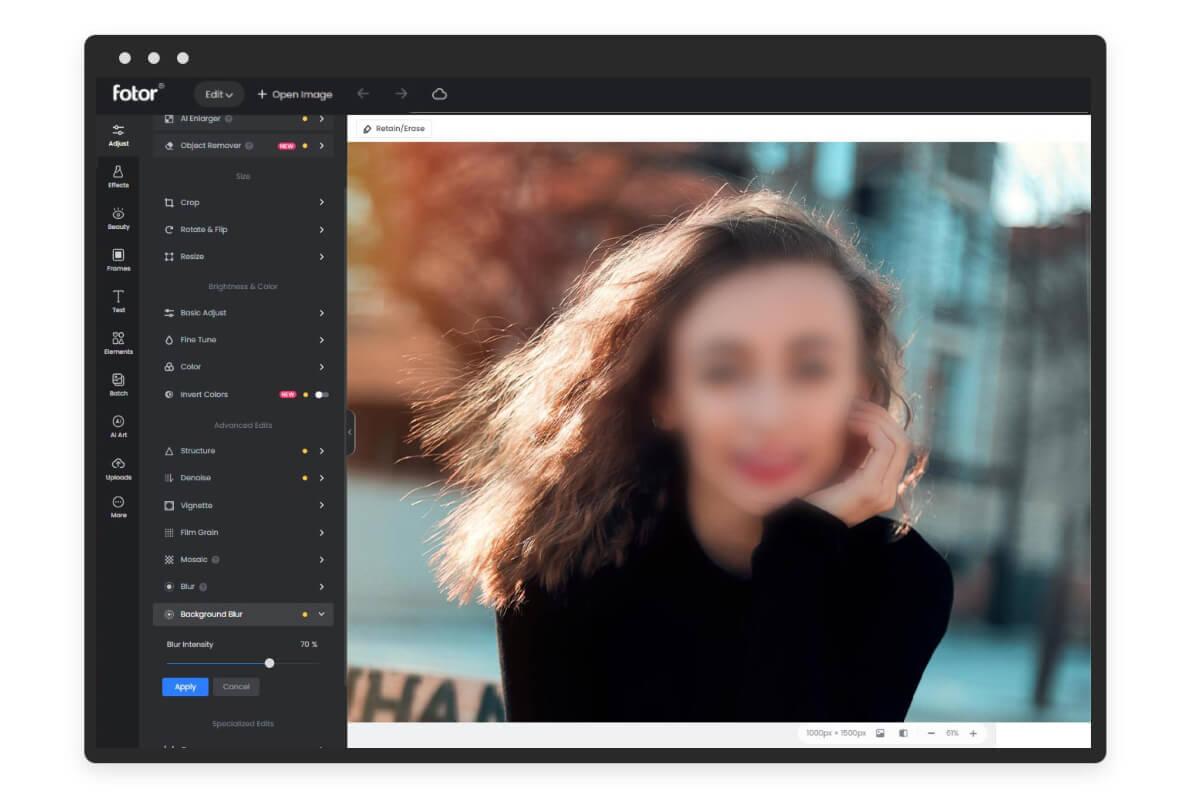
Task: Expand the Basic Adjust chevron
Action: pyautogui.click(x=321, y=313)
